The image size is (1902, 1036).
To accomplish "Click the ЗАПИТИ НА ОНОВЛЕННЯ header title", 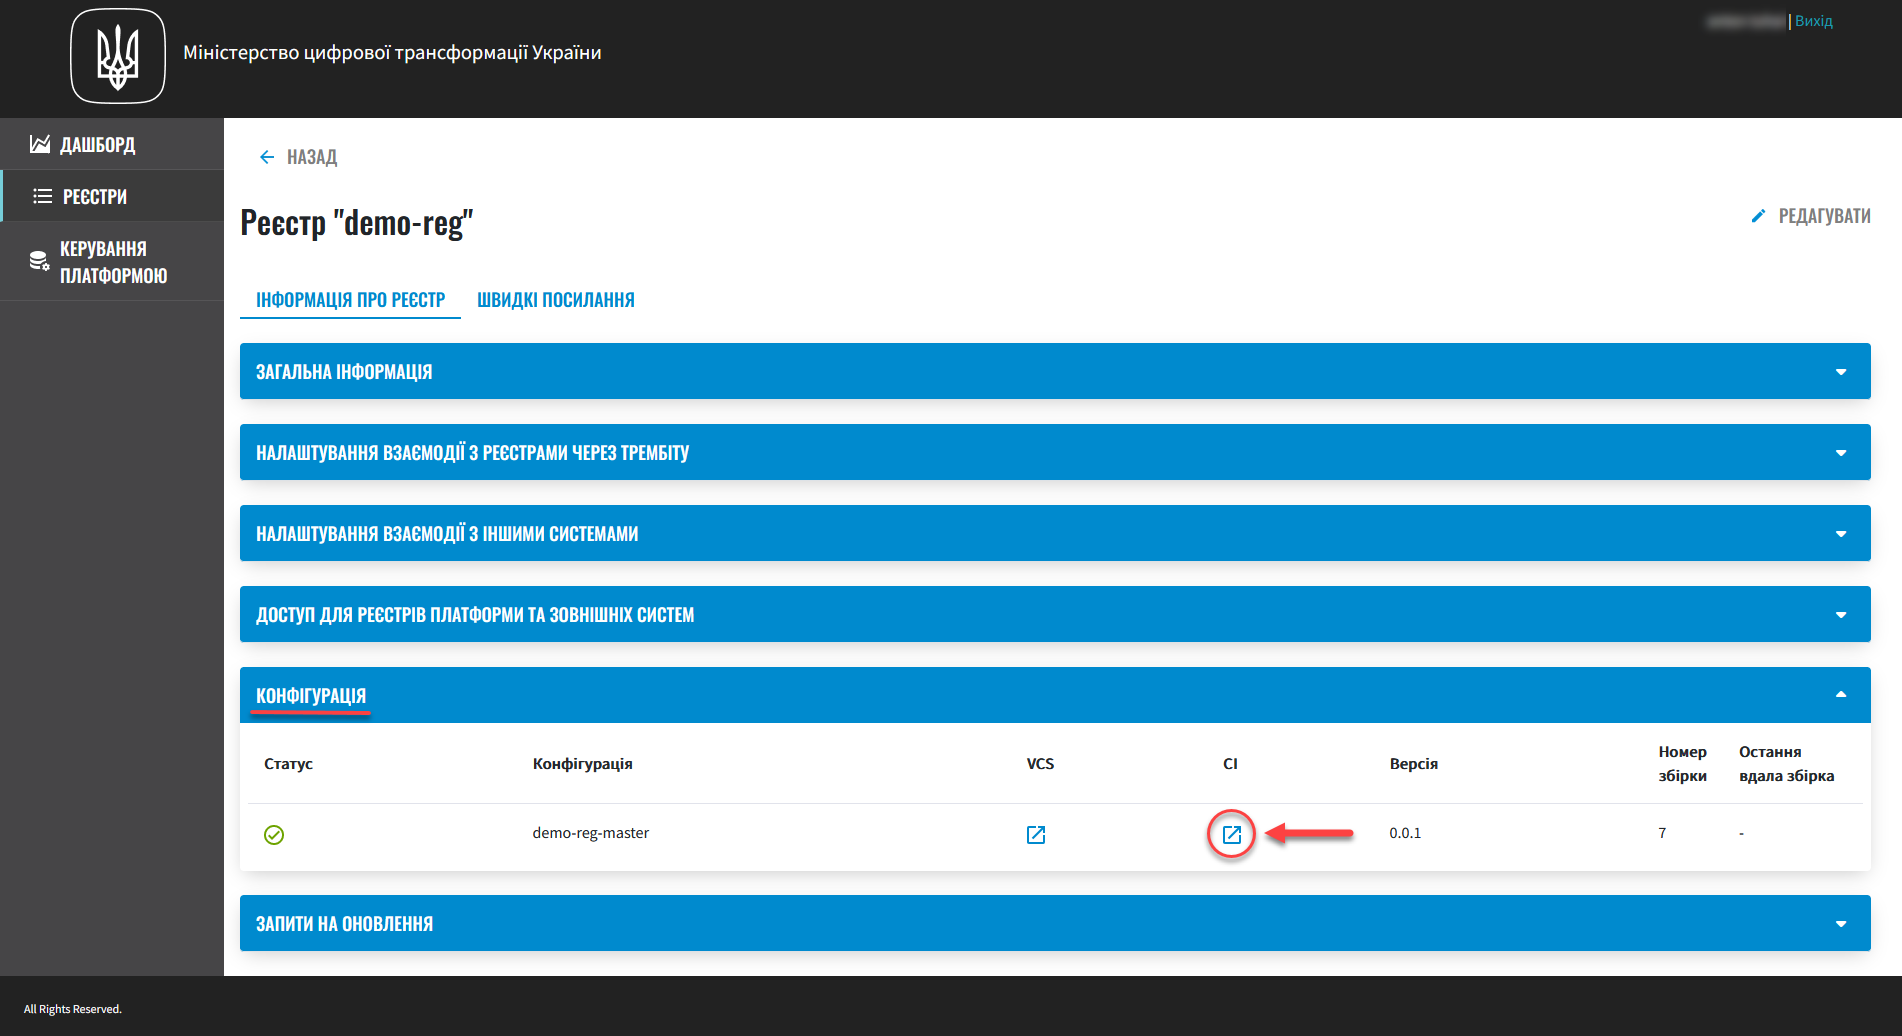I will coord(344,924).
